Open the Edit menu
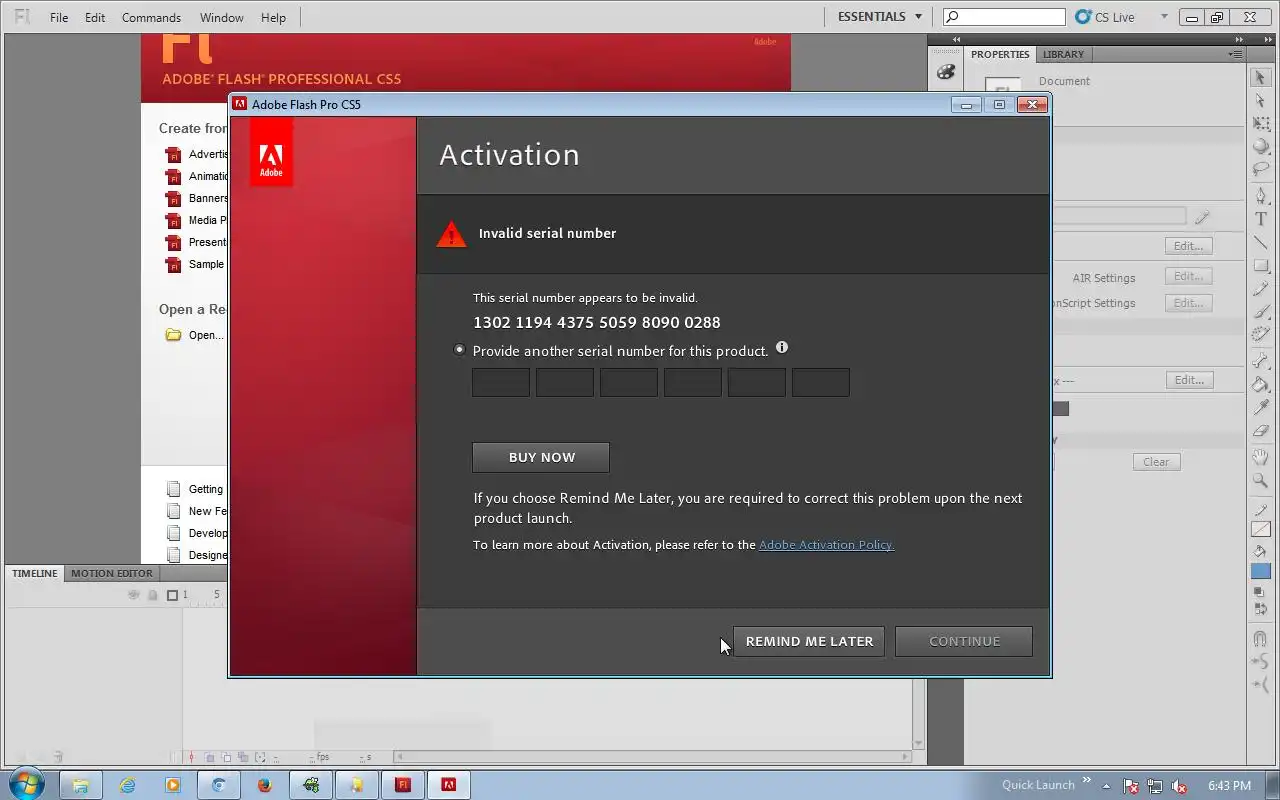 (x=95, y=17)
